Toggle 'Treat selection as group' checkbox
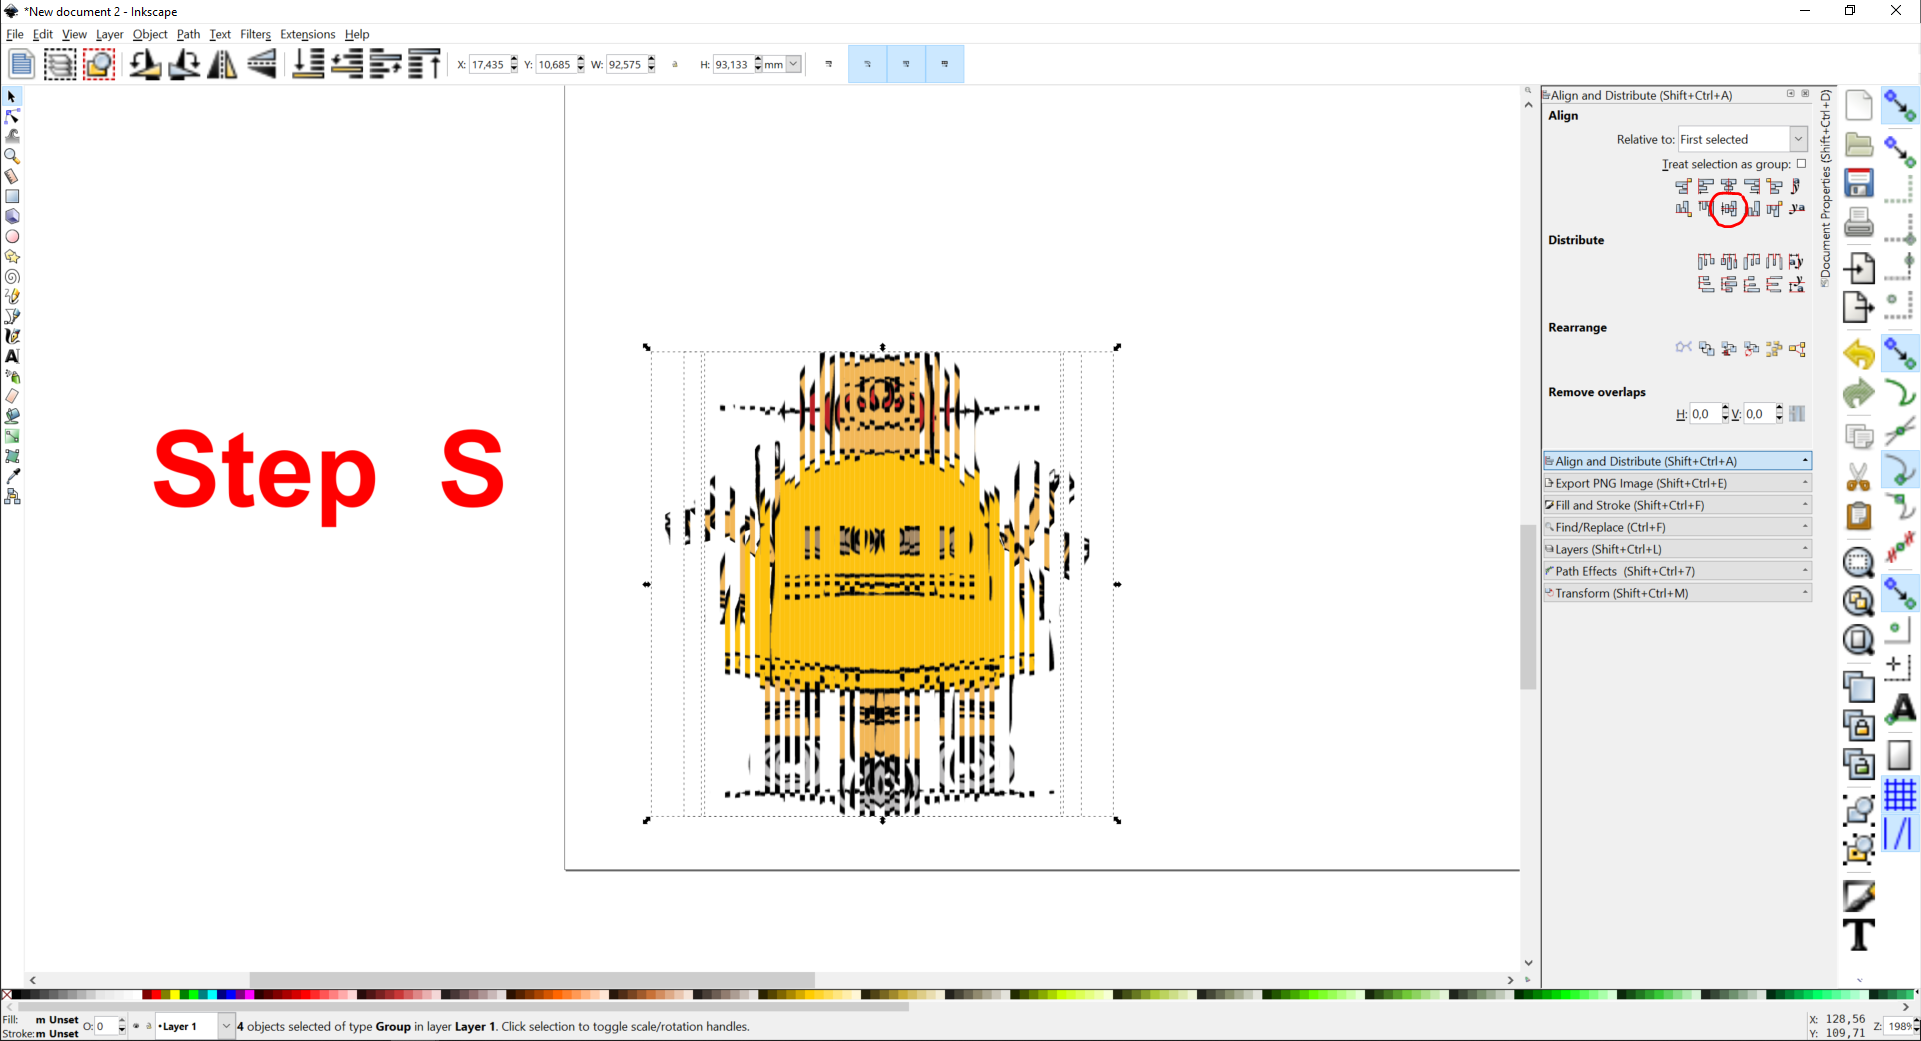The height and width of the screenshot is (1041, 1921). click(1802, 164)
